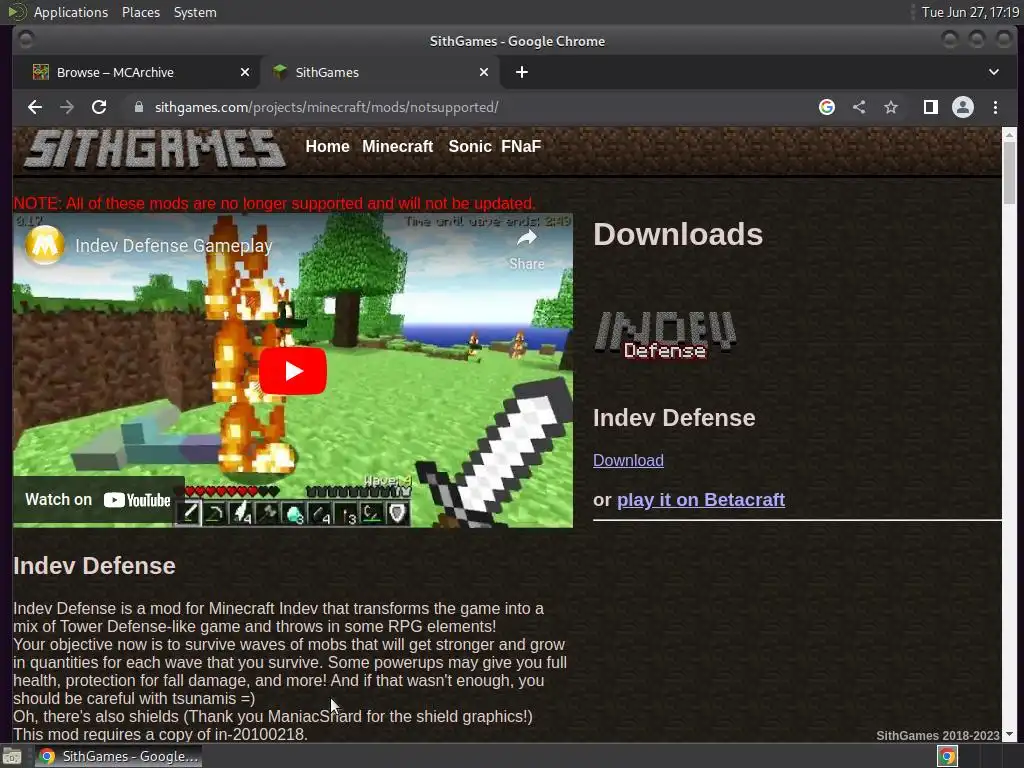The image size is (1024, 768).
Task: Bookmark this page with the star
Action: 891,107
